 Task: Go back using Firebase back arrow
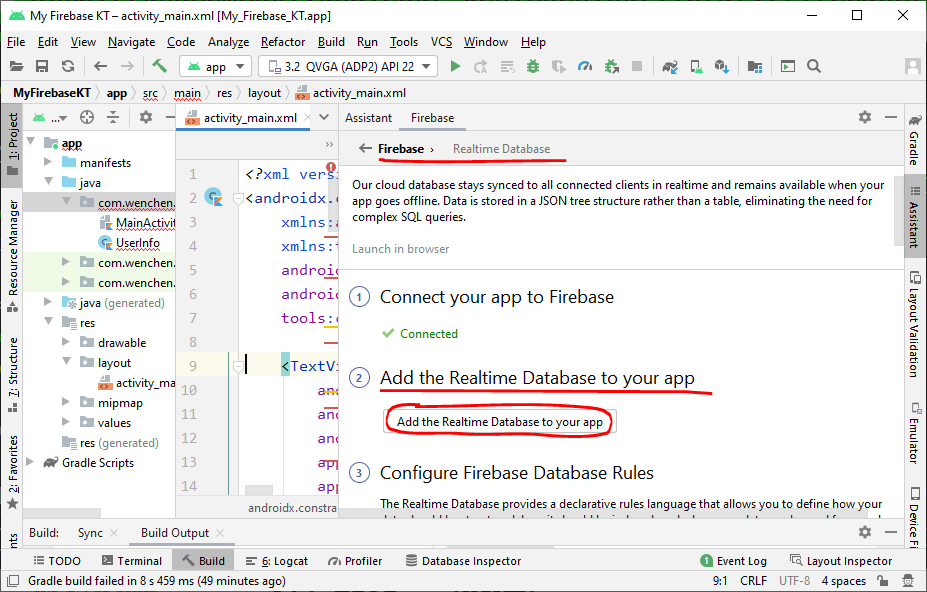[365, 149]
